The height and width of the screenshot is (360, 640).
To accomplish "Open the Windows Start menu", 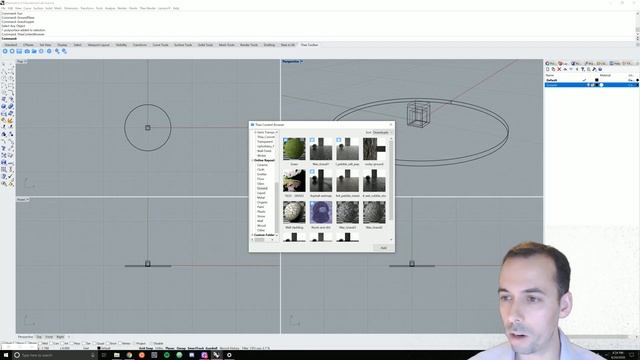I will pyautogui.click(x=6, y=355).
